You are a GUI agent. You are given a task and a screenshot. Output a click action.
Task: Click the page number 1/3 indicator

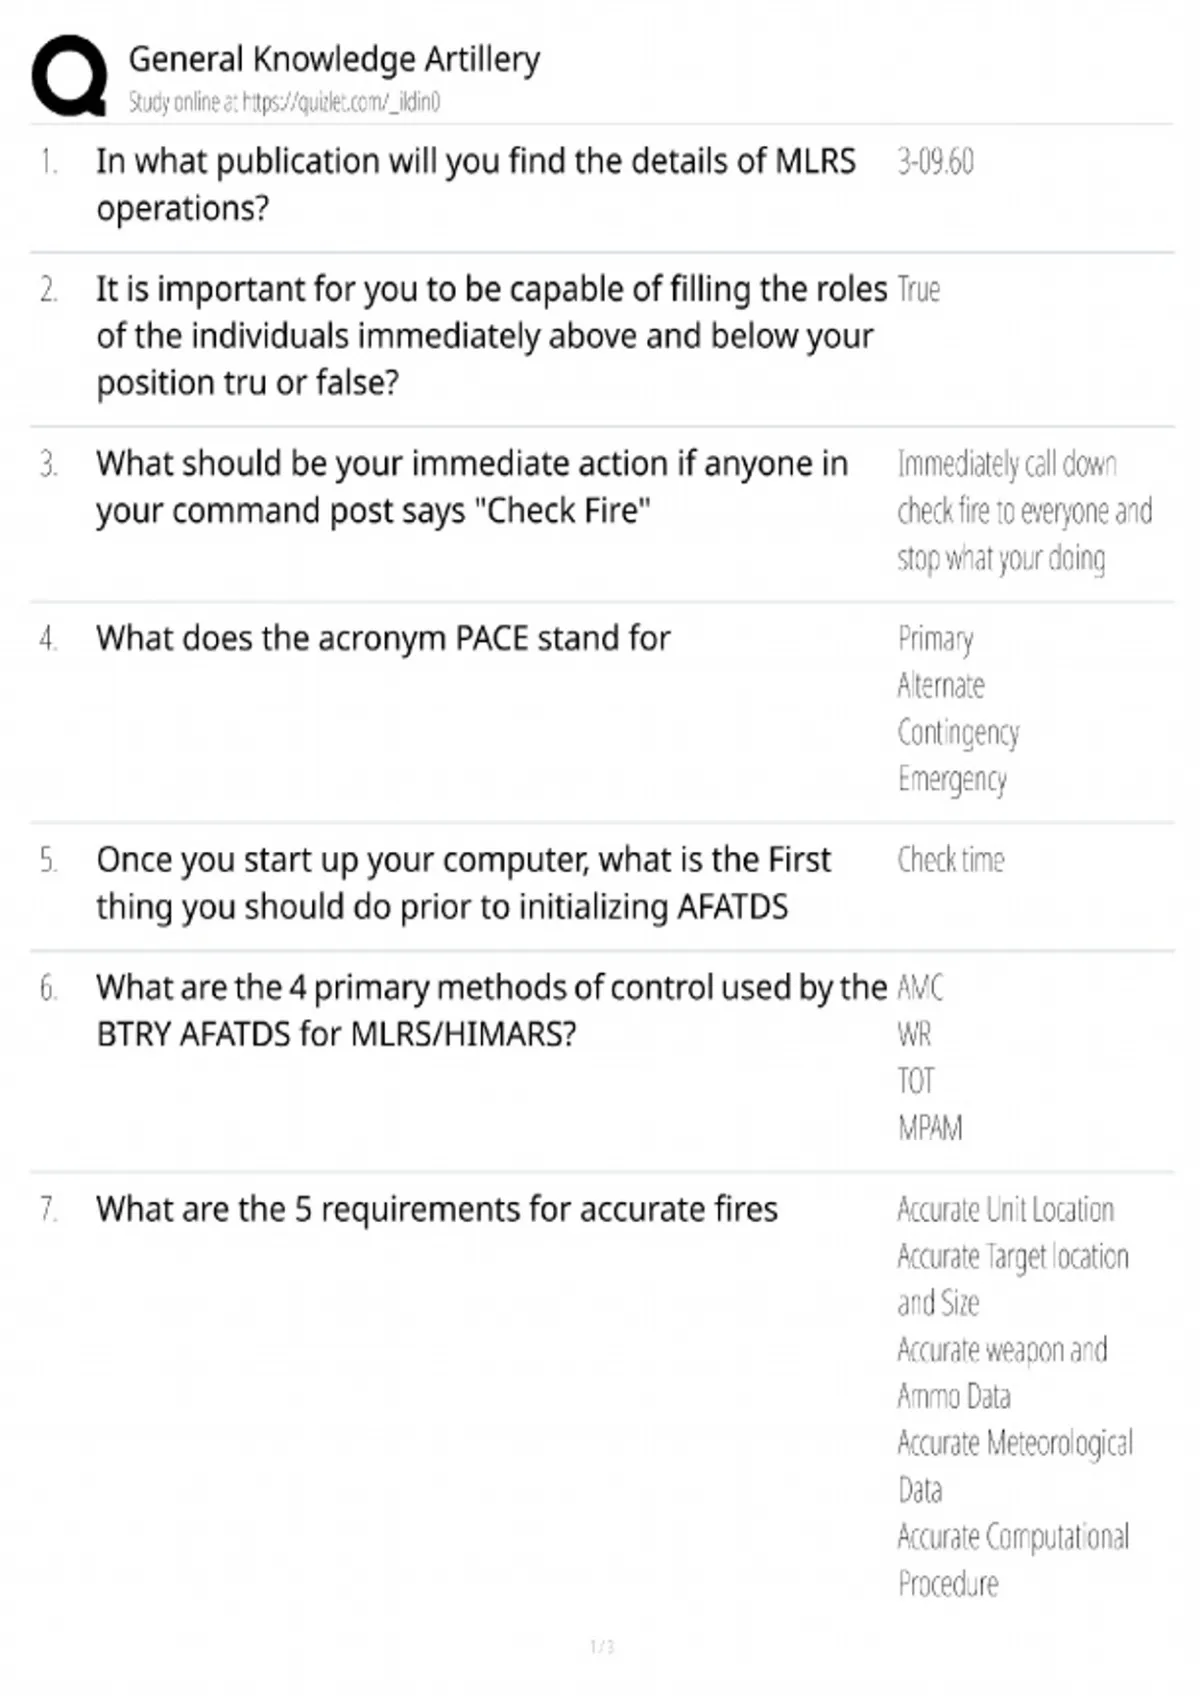coord(601,1646)
